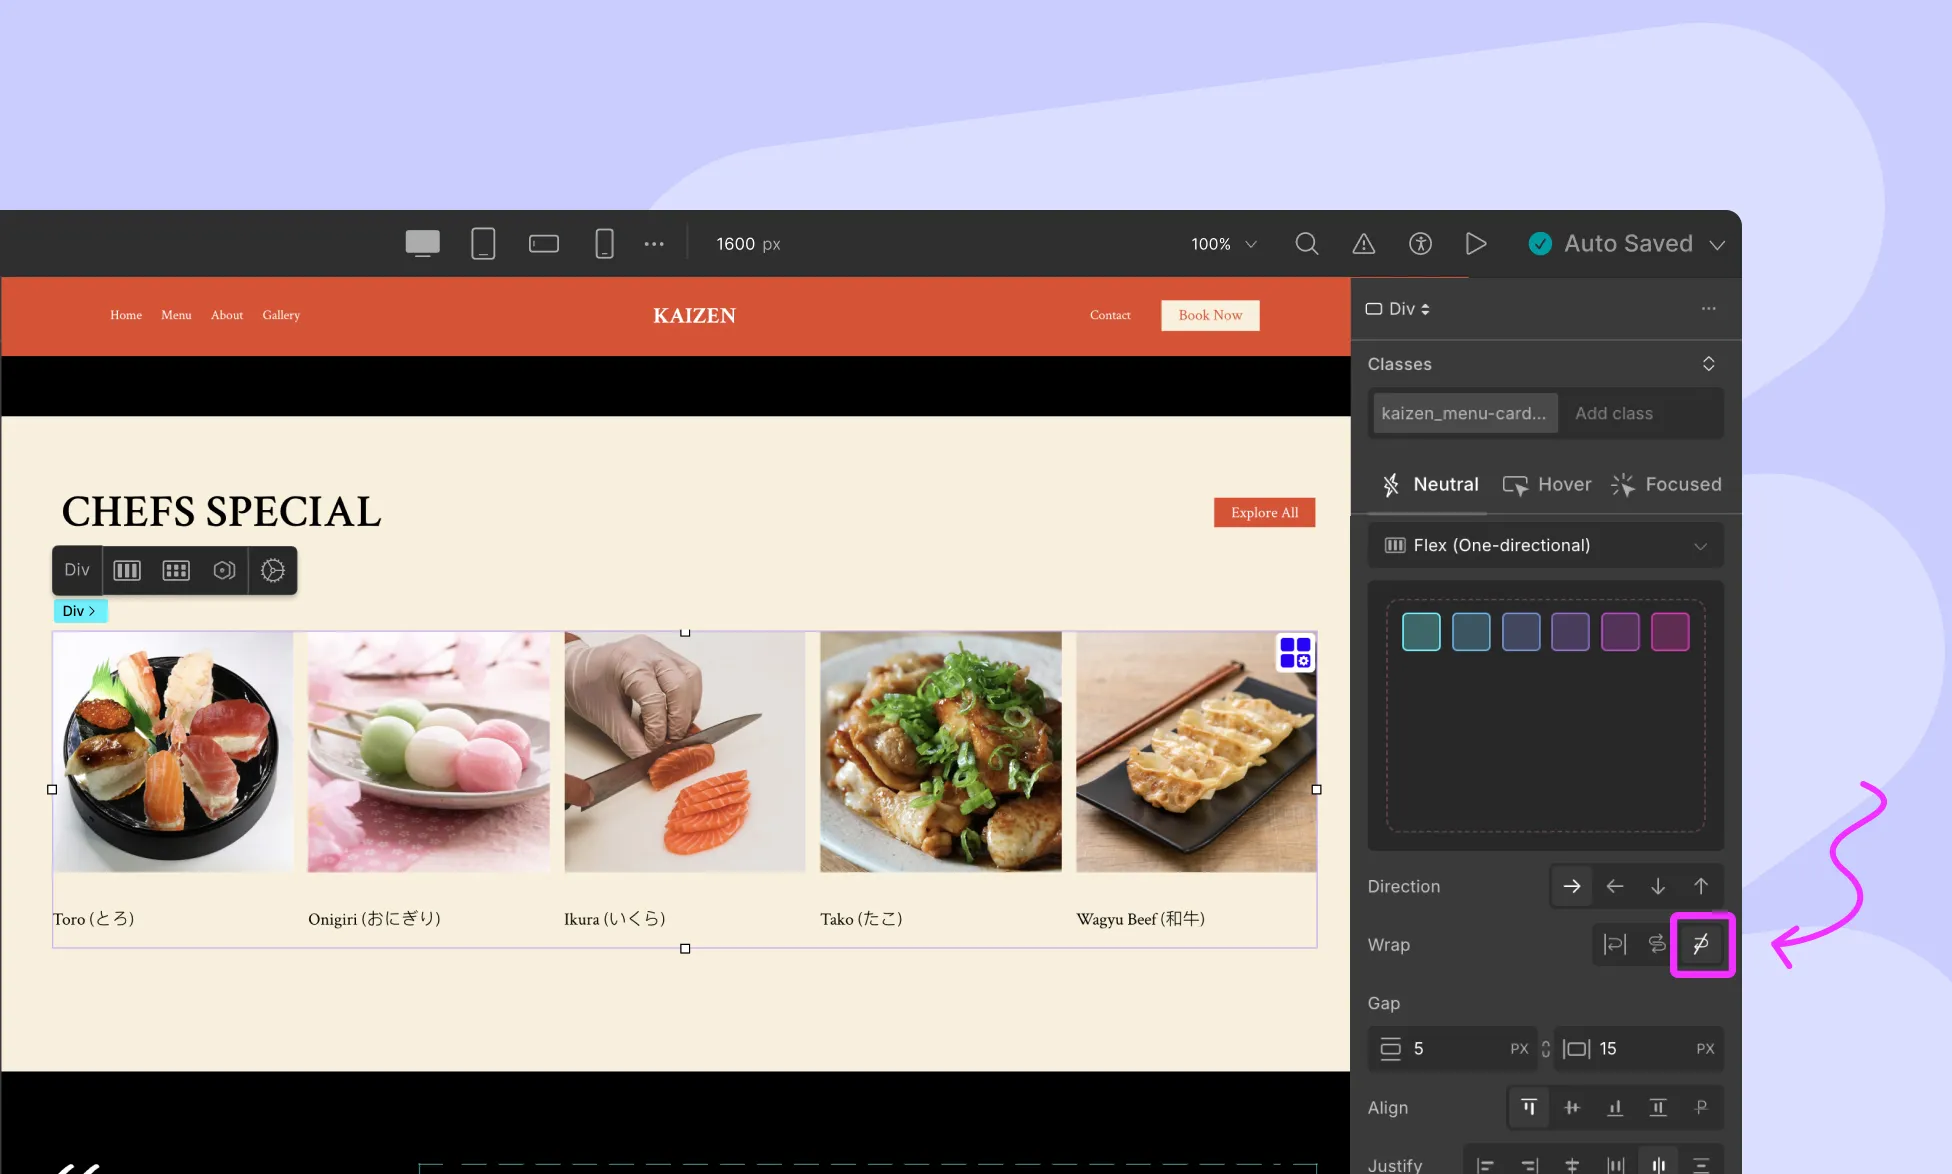Click the Book Now button
Screen dimensions: 1952x1174
tap(1210, 315)
